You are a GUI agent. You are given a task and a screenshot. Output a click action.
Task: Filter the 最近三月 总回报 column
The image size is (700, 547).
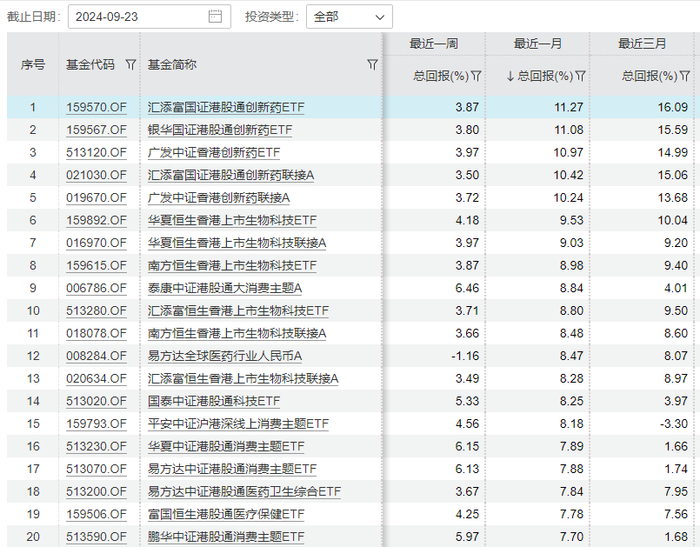[x=684, y=76]
